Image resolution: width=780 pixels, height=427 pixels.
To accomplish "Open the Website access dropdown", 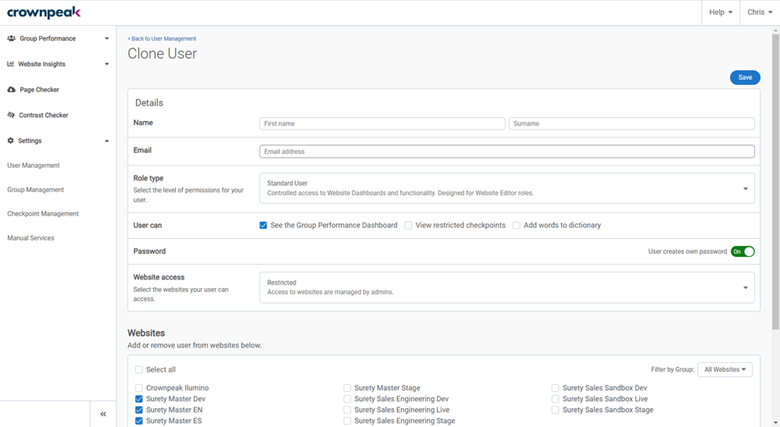I will (506, 287).
